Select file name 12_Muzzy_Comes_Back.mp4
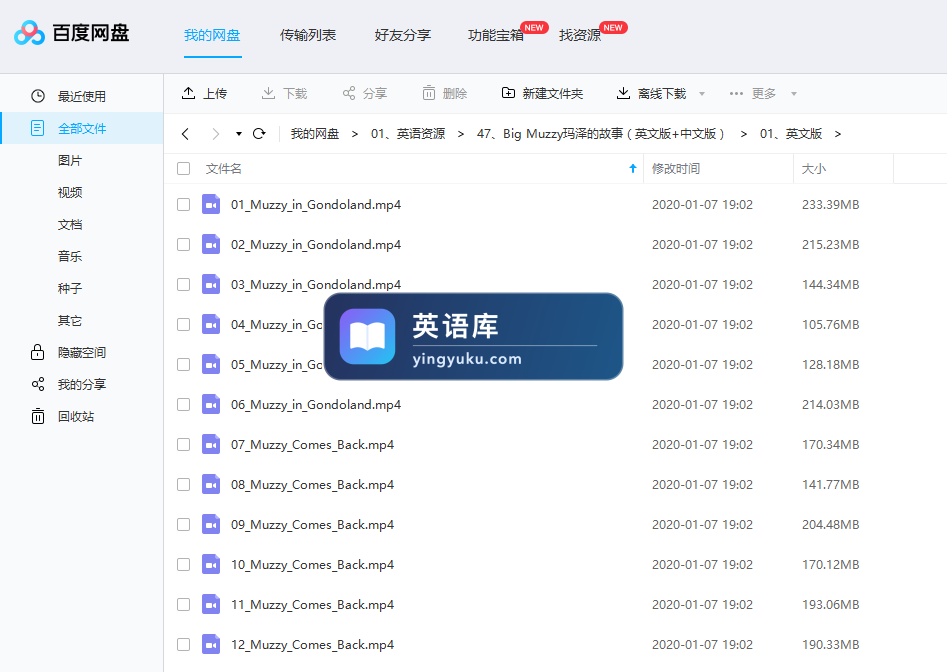 tap(312, 645)
